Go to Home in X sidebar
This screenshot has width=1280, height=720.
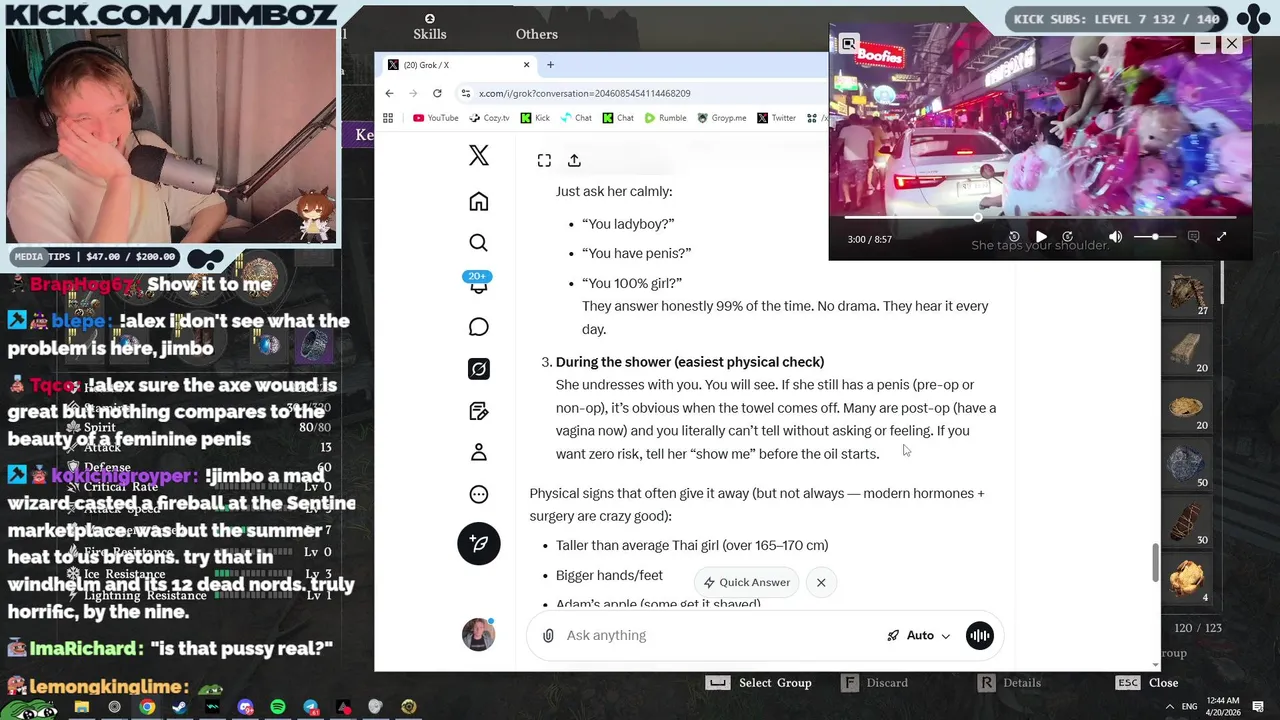pyautogui.click(x=479, y=202)
